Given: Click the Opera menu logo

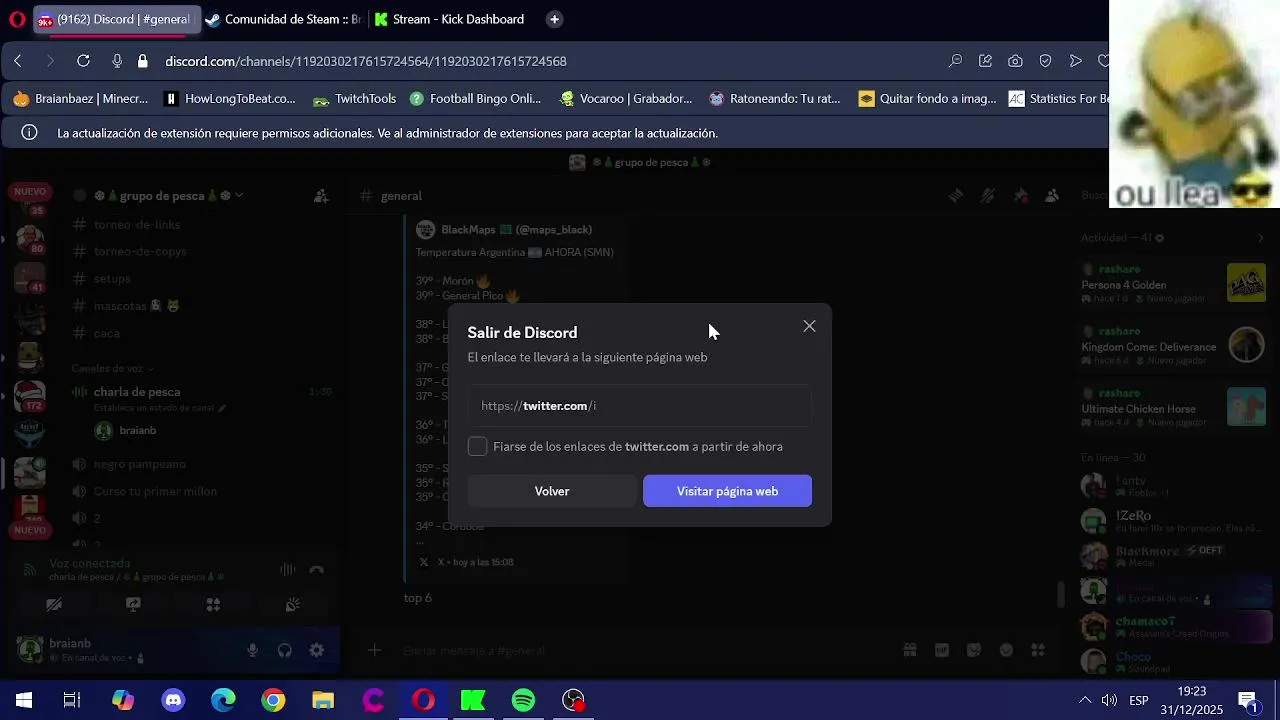Looking at the screenshot, I should click(x=16, y=19).
